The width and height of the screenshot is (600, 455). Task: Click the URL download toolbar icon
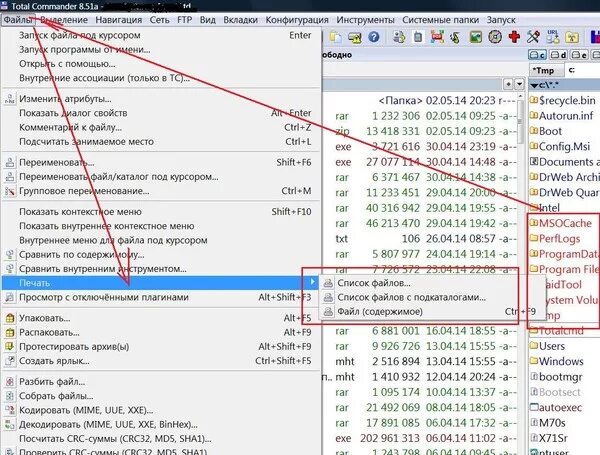tap(553, 37)
